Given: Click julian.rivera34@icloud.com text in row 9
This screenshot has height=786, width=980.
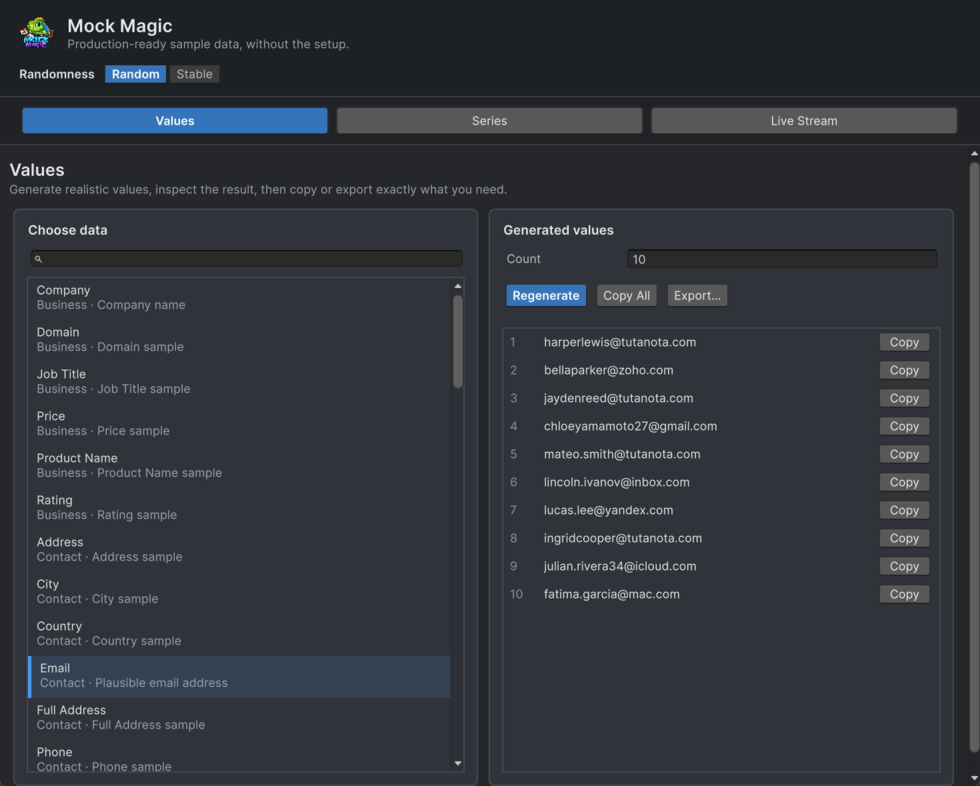Looking at the screenshot, I should 619,566.
